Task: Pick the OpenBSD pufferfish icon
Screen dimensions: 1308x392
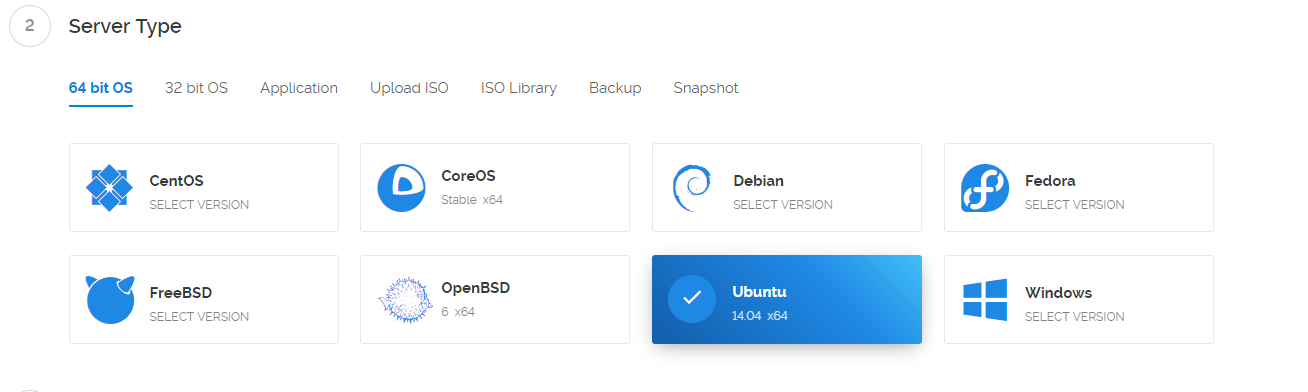Action: [402, 299]
